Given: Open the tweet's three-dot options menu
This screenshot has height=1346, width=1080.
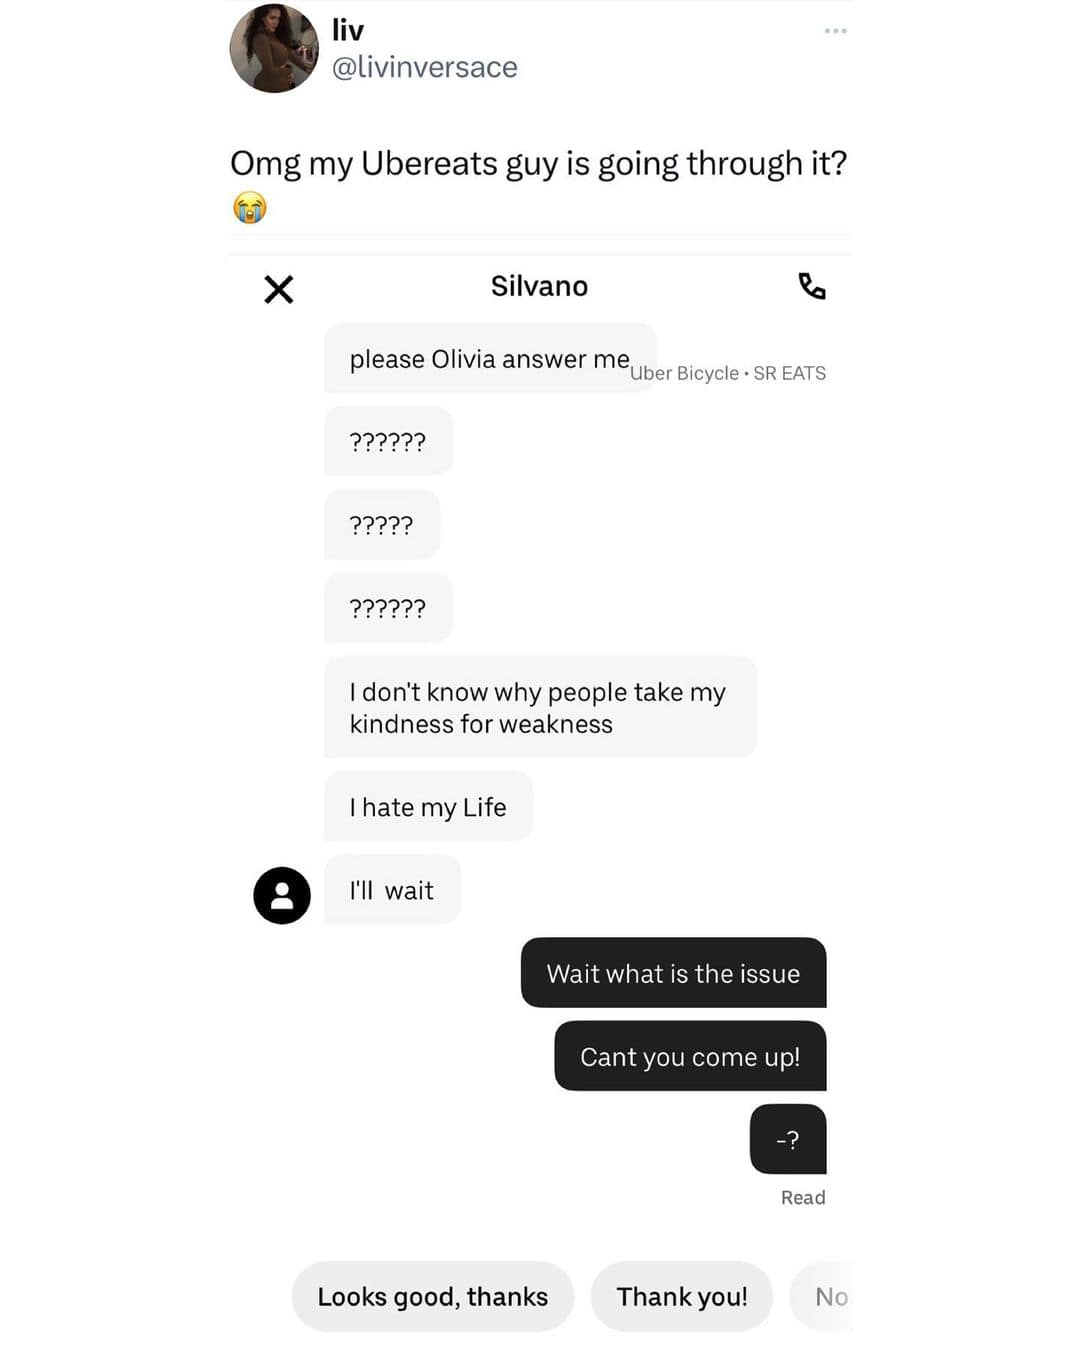Looking at the screenshot, I should (836, 31).
